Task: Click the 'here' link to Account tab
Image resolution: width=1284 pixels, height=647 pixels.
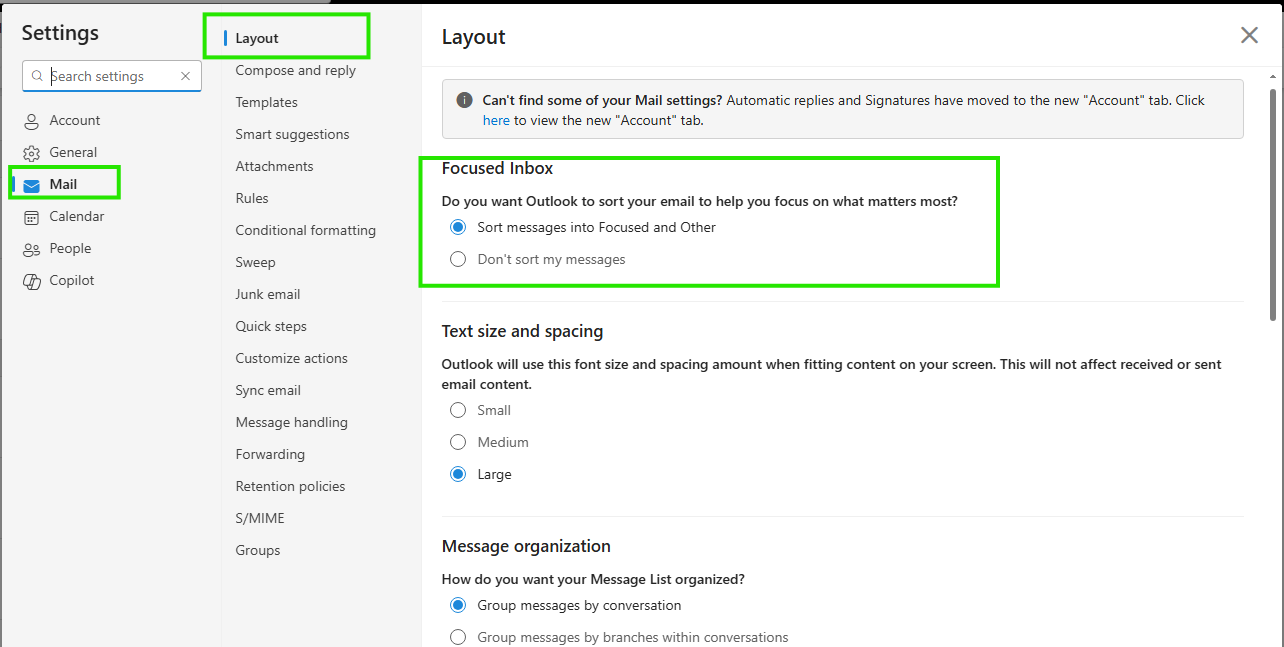Action: click(496, 120)
